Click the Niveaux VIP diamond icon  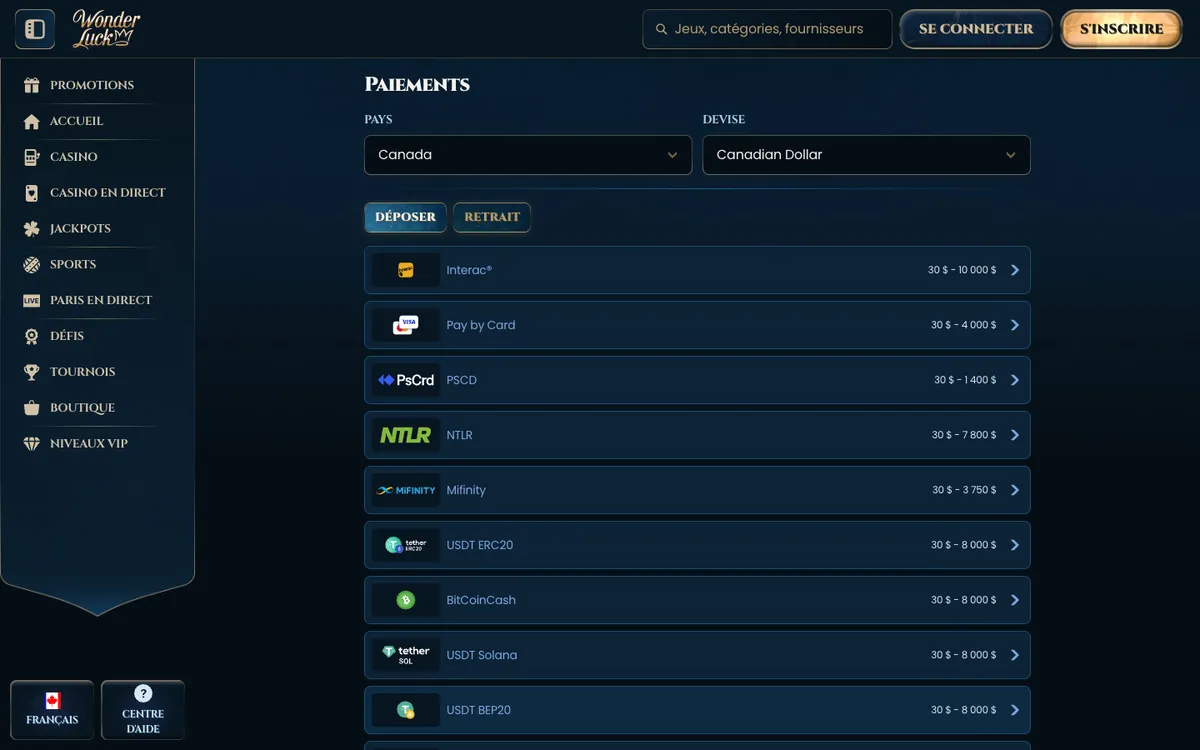pyautogui.click(x=32, y=444)
